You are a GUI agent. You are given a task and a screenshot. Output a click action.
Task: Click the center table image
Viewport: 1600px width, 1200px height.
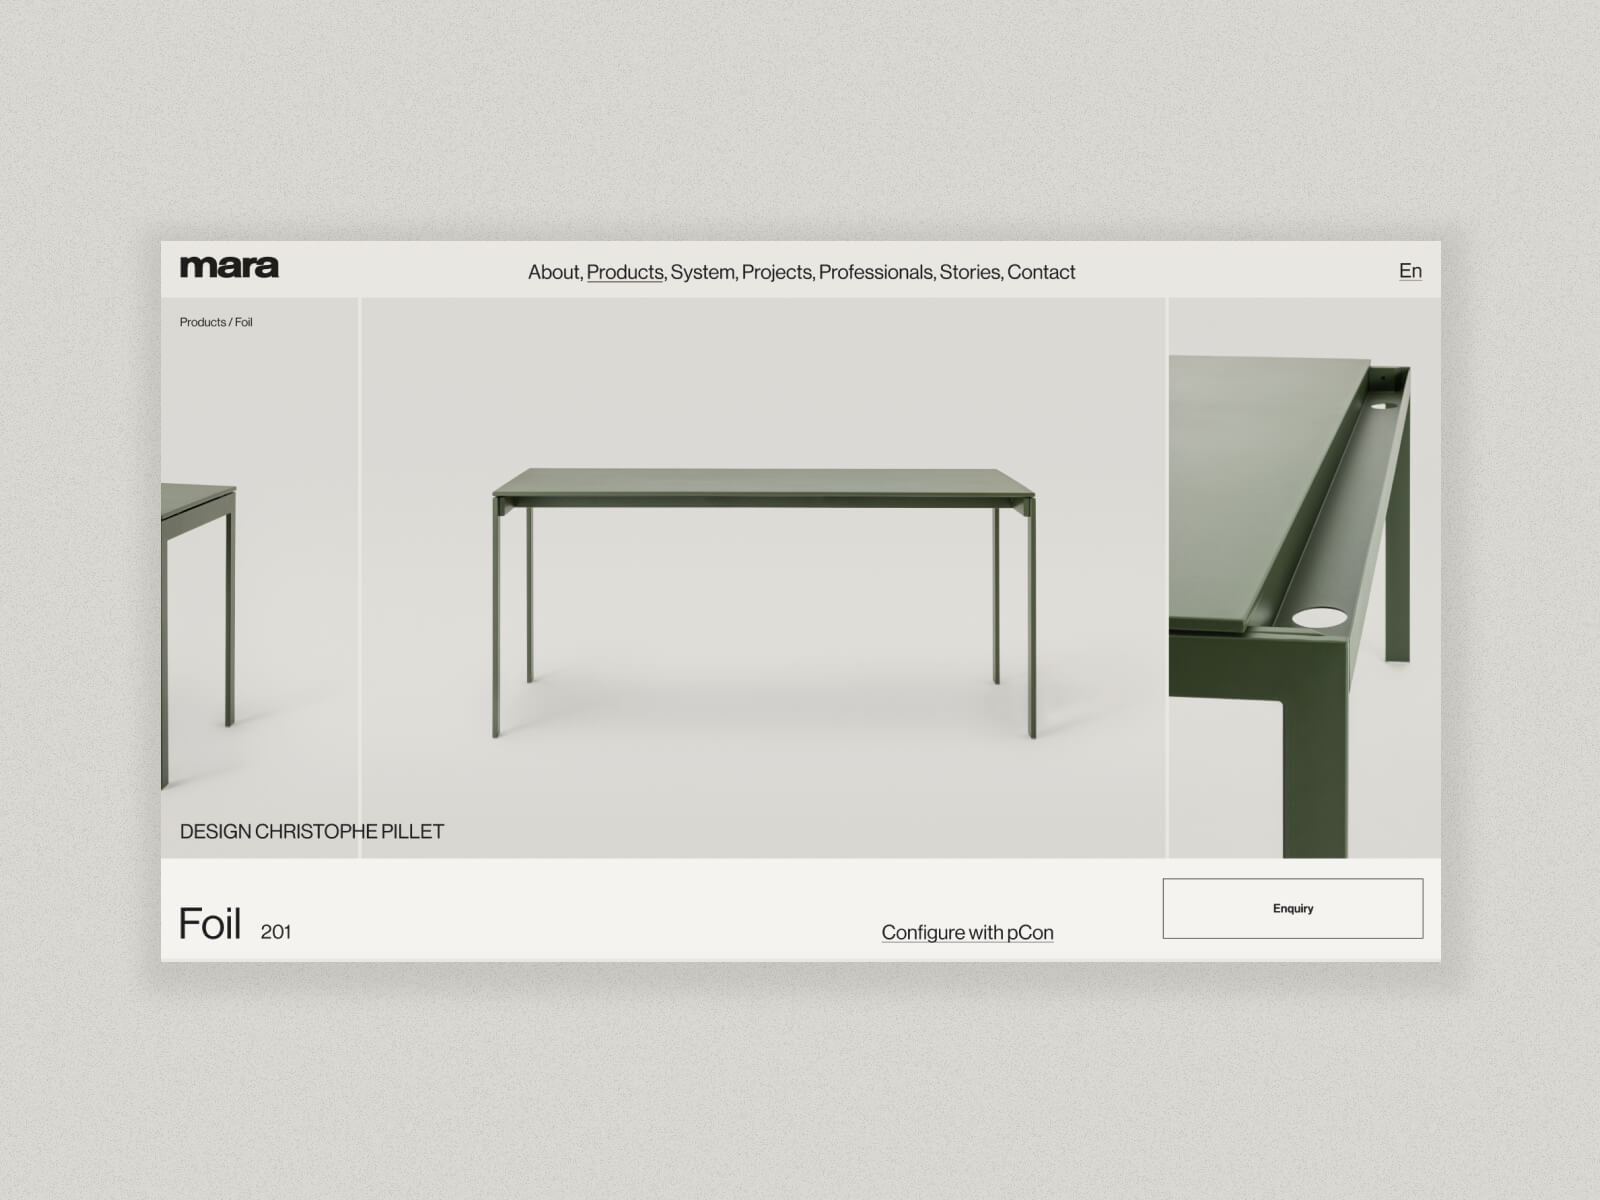[765, 580]
